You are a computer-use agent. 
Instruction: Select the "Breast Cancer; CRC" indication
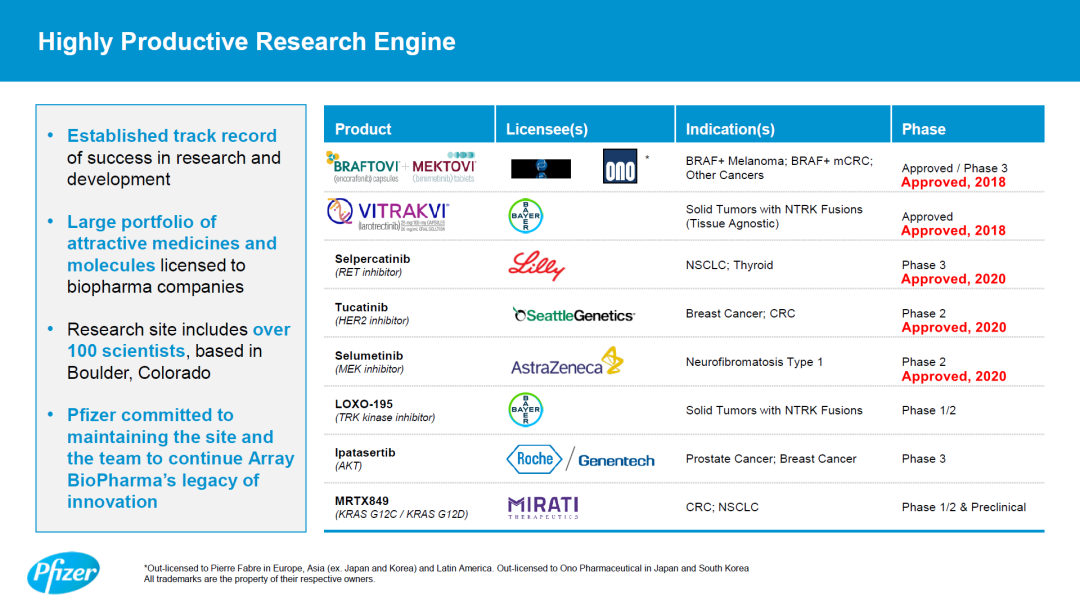[x=740, y=313]
